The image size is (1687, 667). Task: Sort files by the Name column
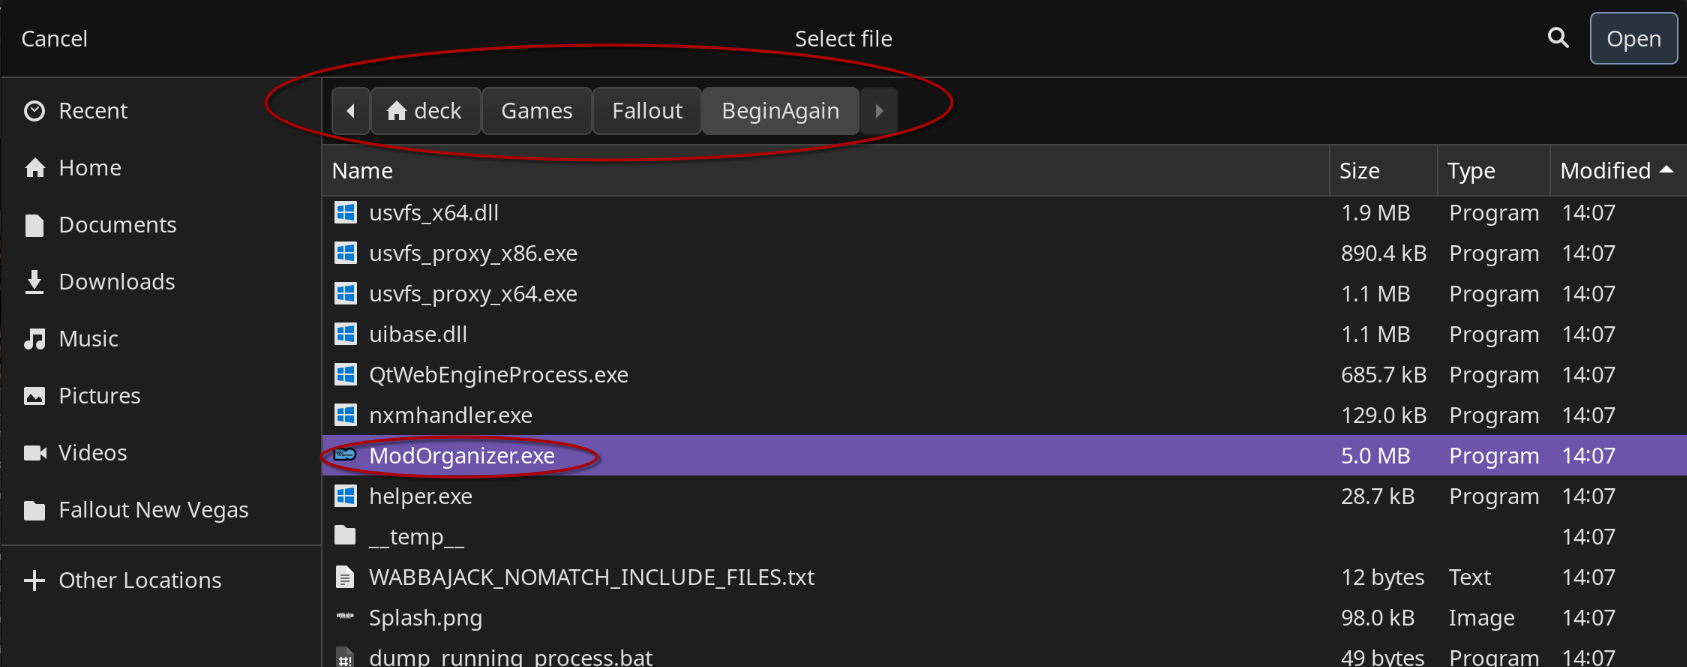pyautogui.click(x=362, y=171)
